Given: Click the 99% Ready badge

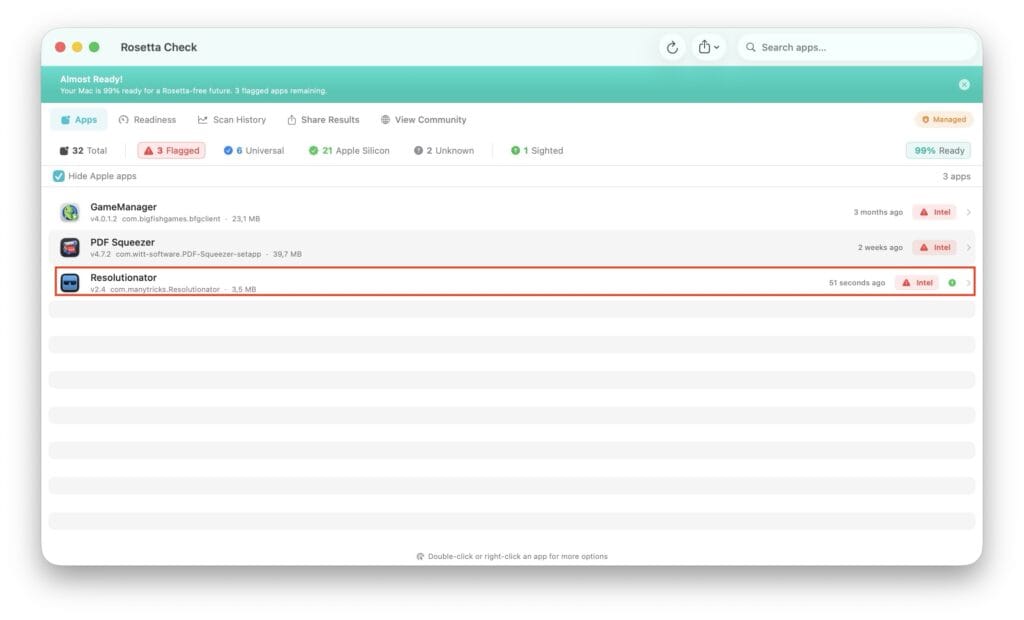Looking at the screenshot, I should click(938, 150).
